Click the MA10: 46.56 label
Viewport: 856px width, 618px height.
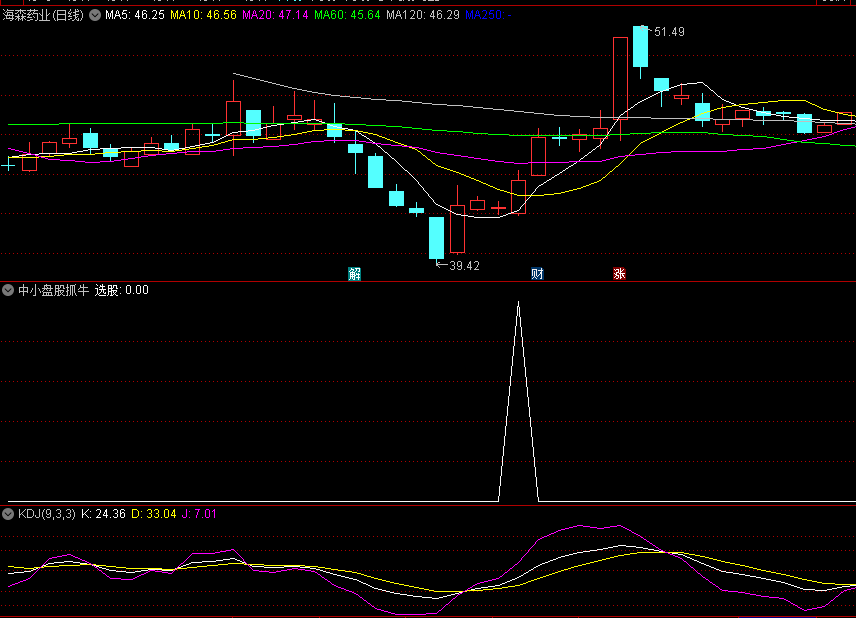point(203,15)
